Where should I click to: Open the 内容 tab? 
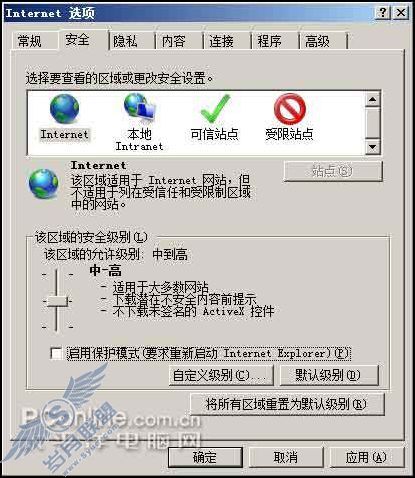pos(173,41)
